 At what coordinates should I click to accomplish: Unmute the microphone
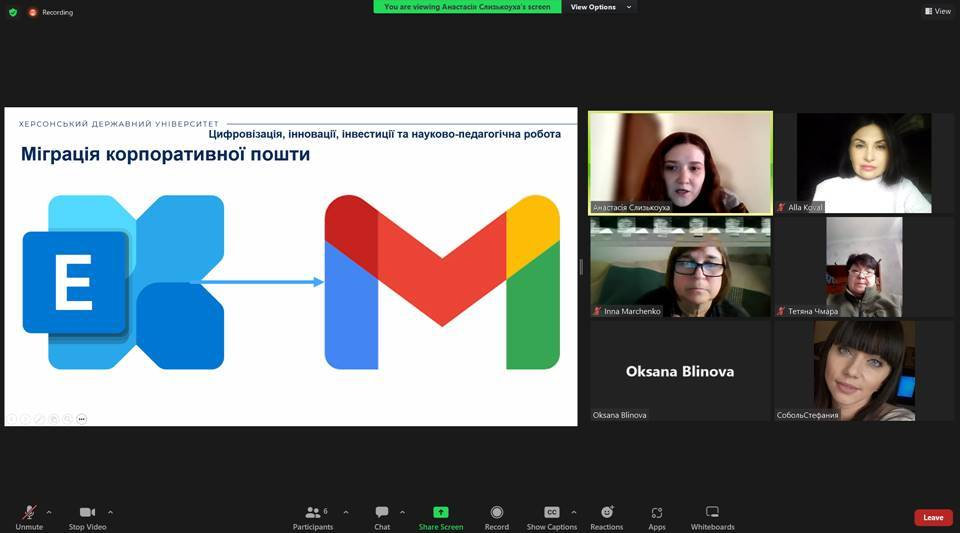pyautogui.click(x=29, y=517)
